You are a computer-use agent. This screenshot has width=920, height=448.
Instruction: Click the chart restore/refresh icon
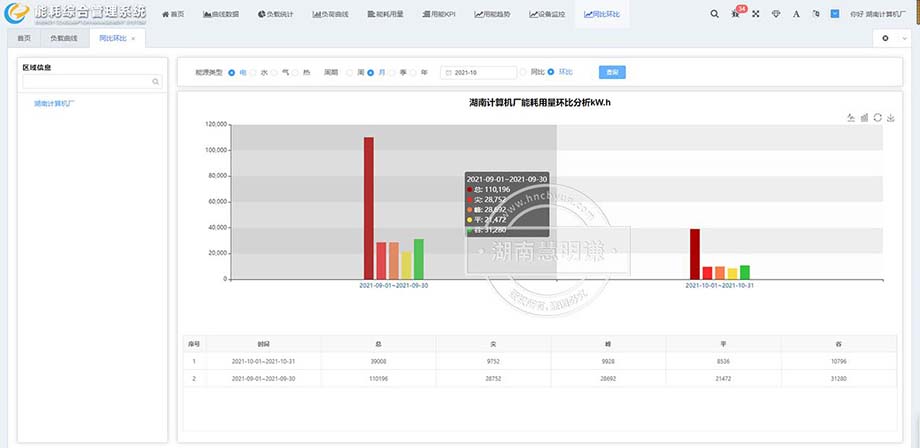point(877,118)
